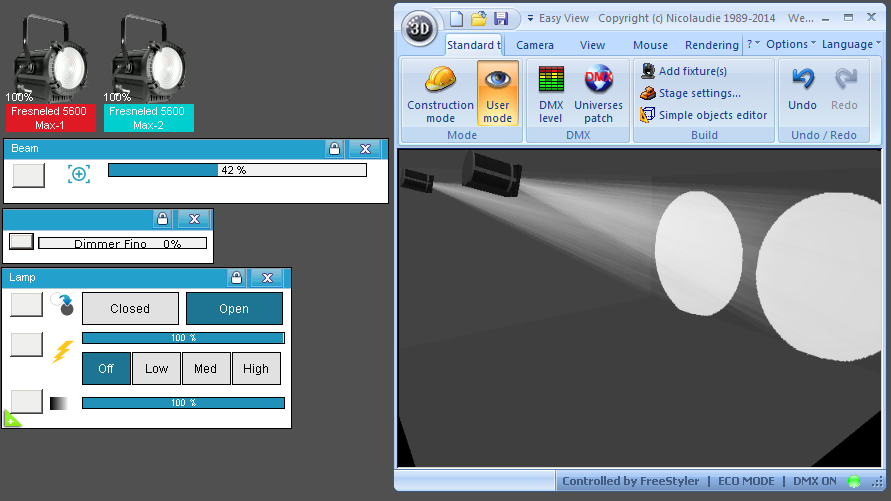Click Add fixture(s)
The width and height of the screenshot is (891, 501).
(684, 71)
